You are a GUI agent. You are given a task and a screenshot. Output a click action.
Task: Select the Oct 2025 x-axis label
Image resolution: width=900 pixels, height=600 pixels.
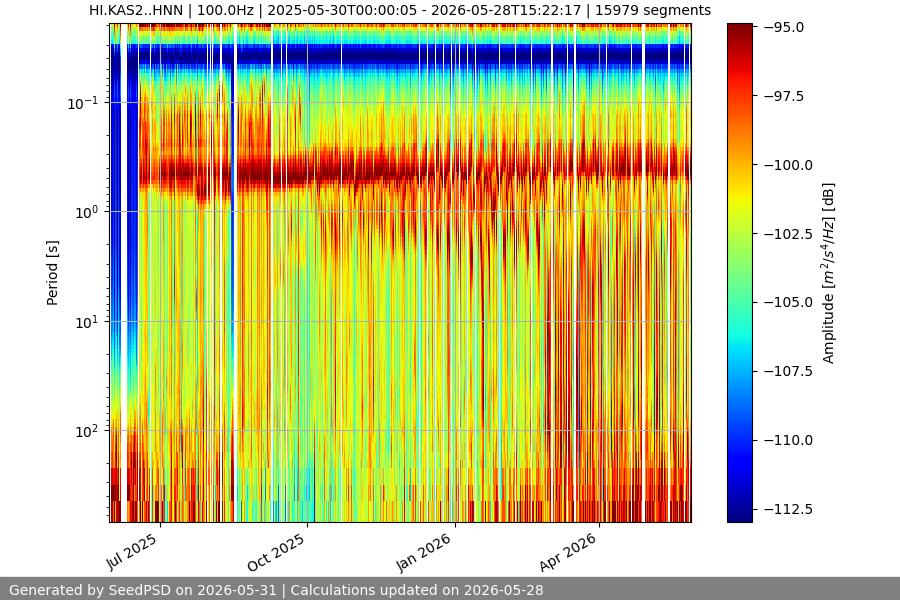tap(276, 553)
